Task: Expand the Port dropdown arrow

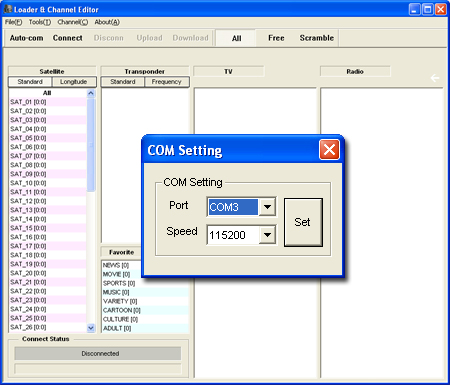Action: click(x=267, y=207)
